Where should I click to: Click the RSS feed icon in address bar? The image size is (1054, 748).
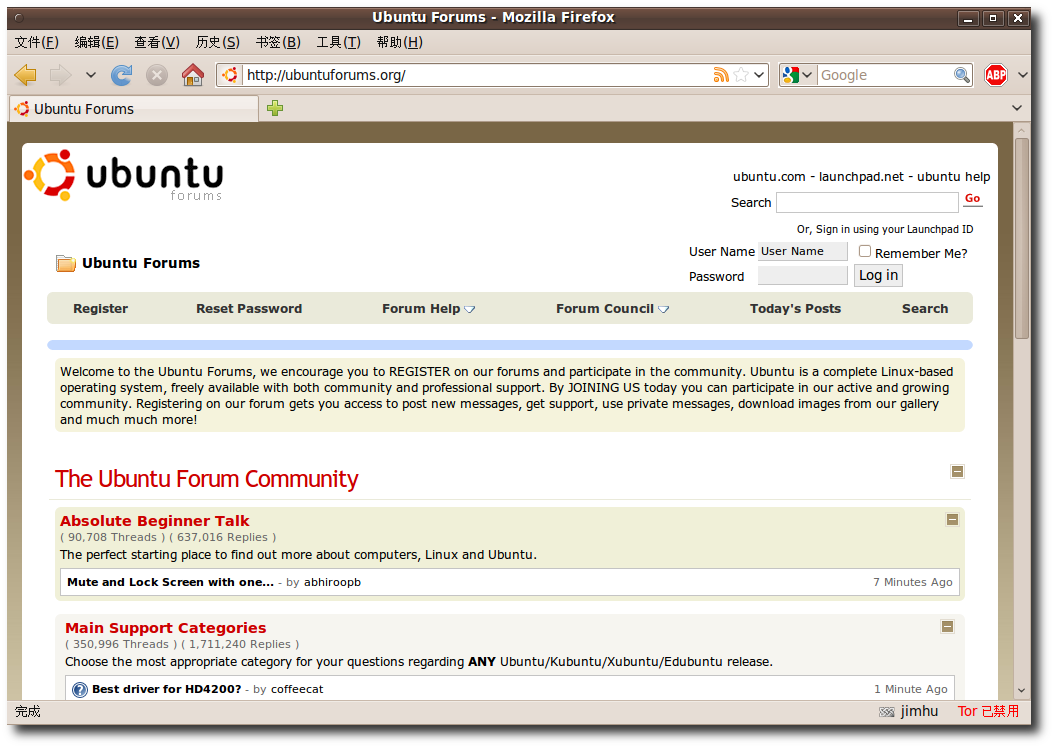pos(721,75)
